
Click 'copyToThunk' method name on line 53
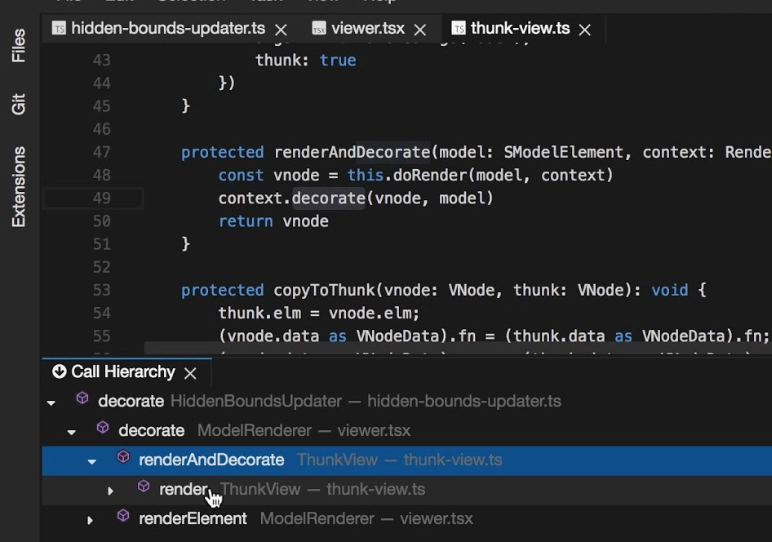(x=324, y=290)
